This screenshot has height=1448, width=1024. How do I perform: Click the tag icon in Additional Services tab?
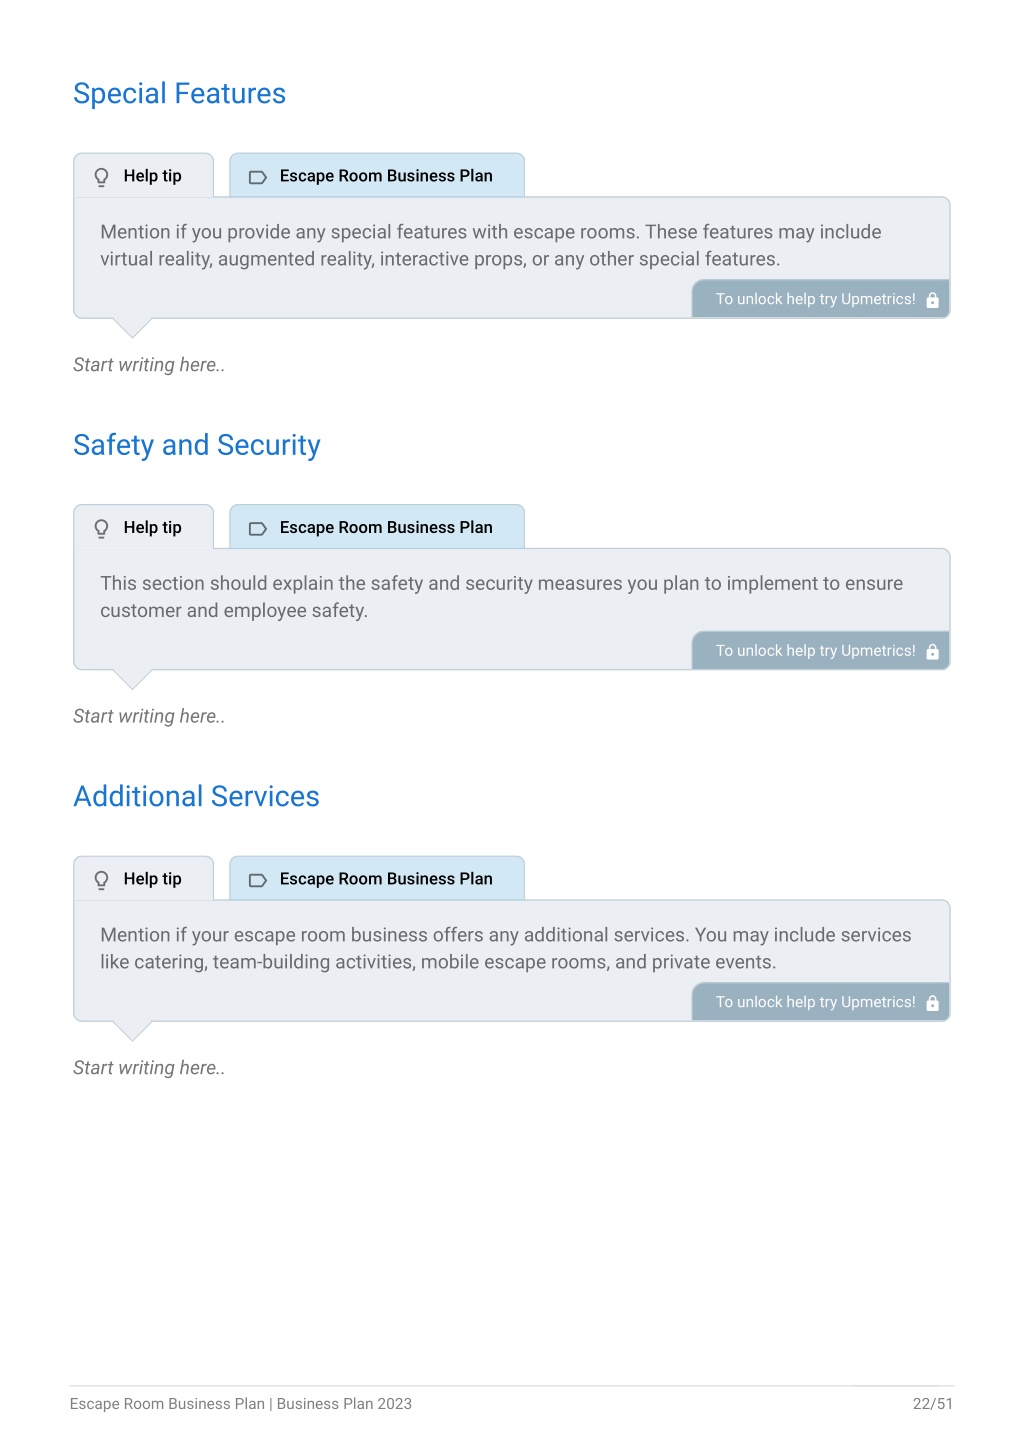coord(257,880)
